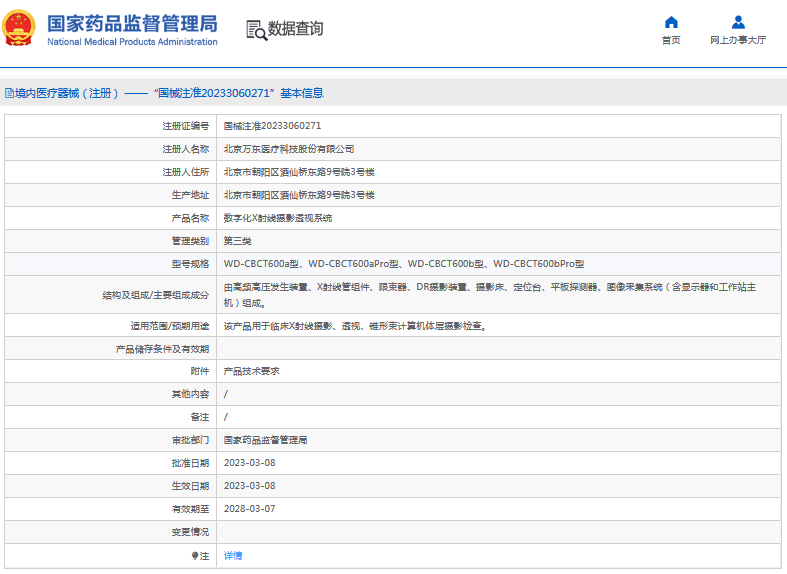Select the 注册人名称 label
This screenshot has width=787, height=574.
185,149
